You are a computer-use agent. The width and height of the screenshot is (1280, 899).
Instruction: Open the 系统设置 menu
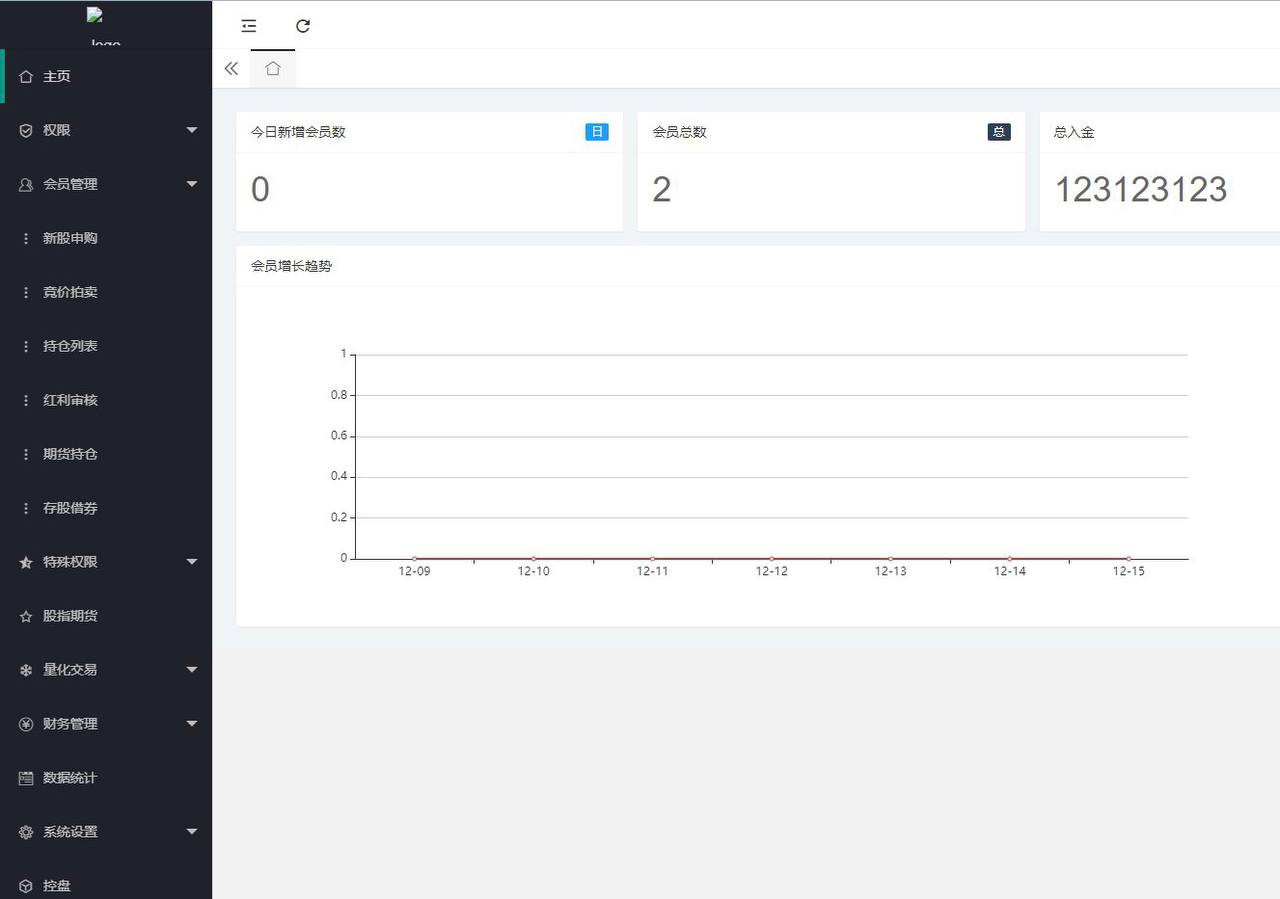click(70, 832)
